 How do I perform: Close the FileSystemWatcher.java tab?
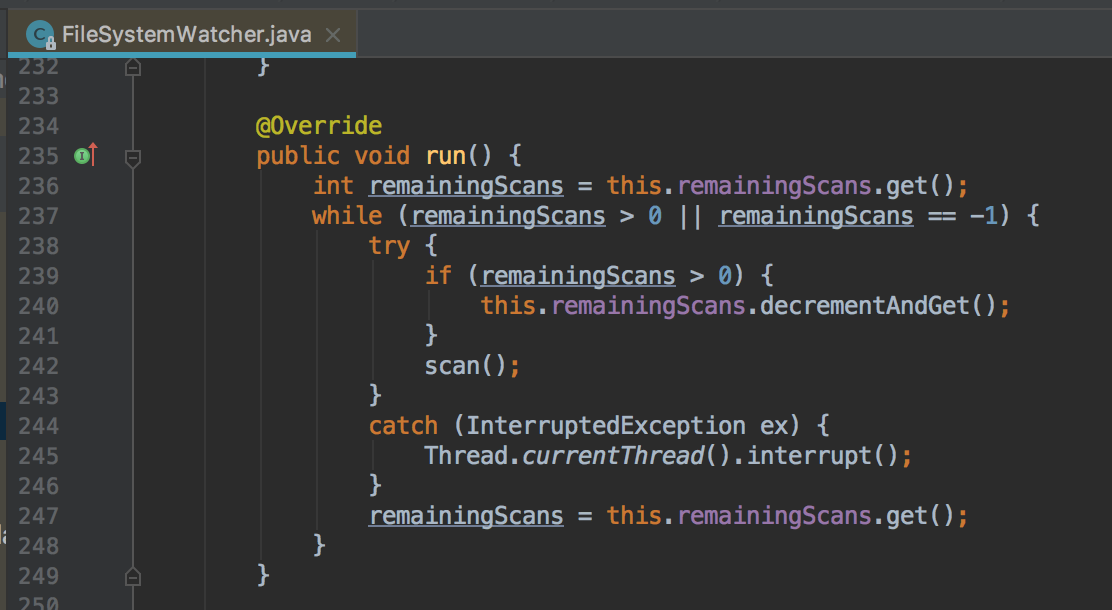click(x=332, y=33)
